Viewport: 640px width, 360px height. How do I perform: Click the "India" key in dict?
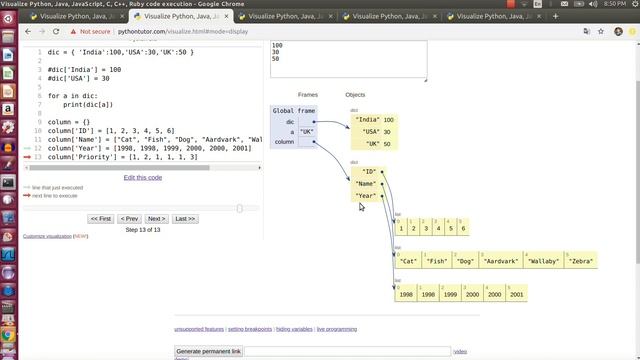coord(367,120)
